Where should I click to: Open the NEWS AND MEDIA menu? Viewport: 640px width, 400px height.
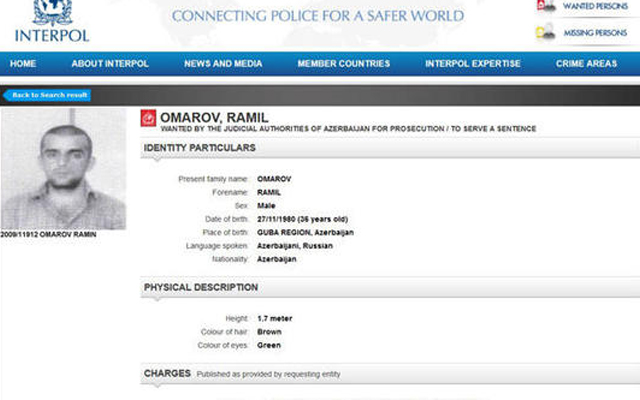223,64
